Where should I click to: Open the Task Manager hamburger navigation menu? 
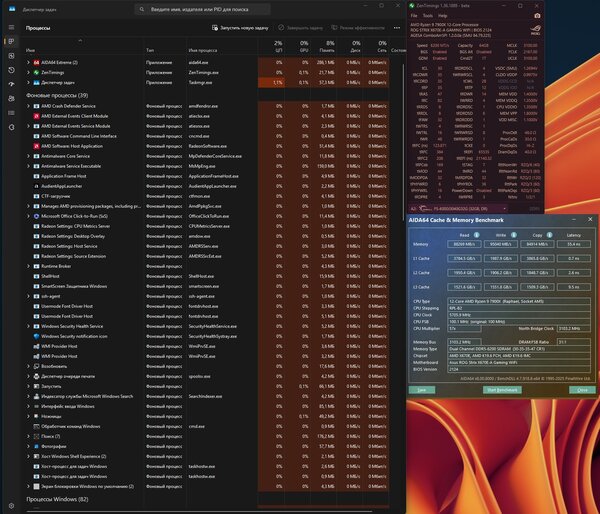tap(11, 27)
